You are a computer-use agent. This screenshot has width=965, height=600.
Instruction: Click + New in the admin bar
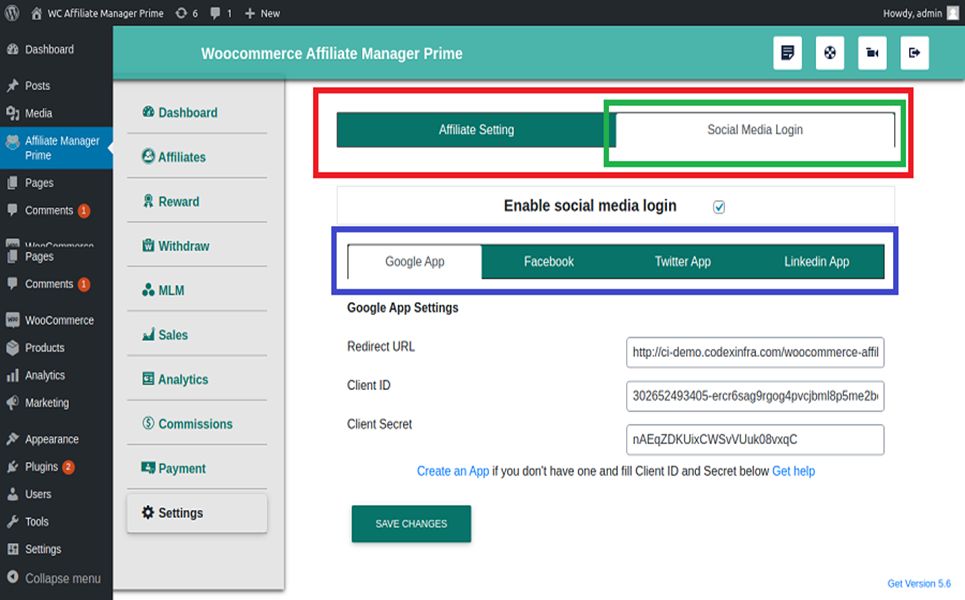pyautogui.click(x=262, y=13)
